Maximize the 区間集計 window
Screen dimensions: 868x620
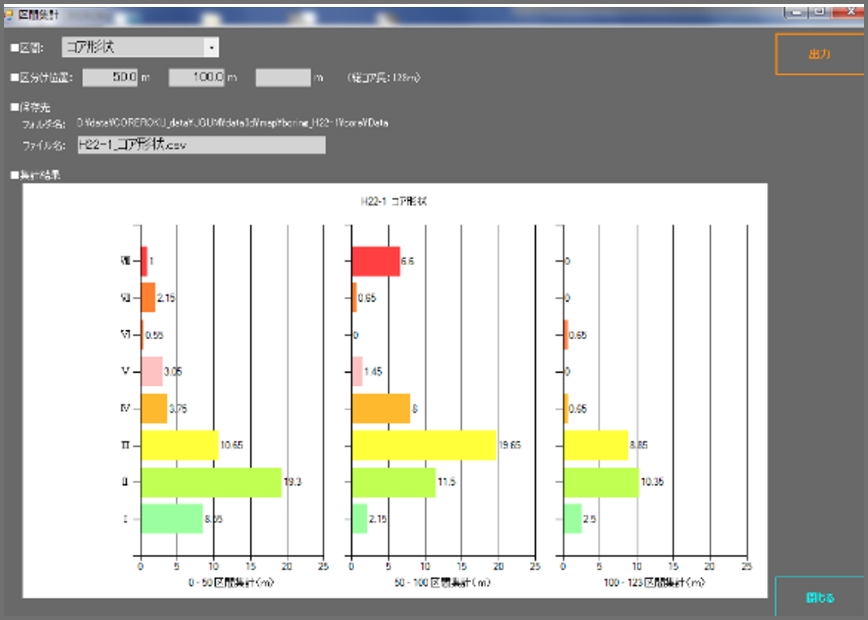[x=819, y=11]
